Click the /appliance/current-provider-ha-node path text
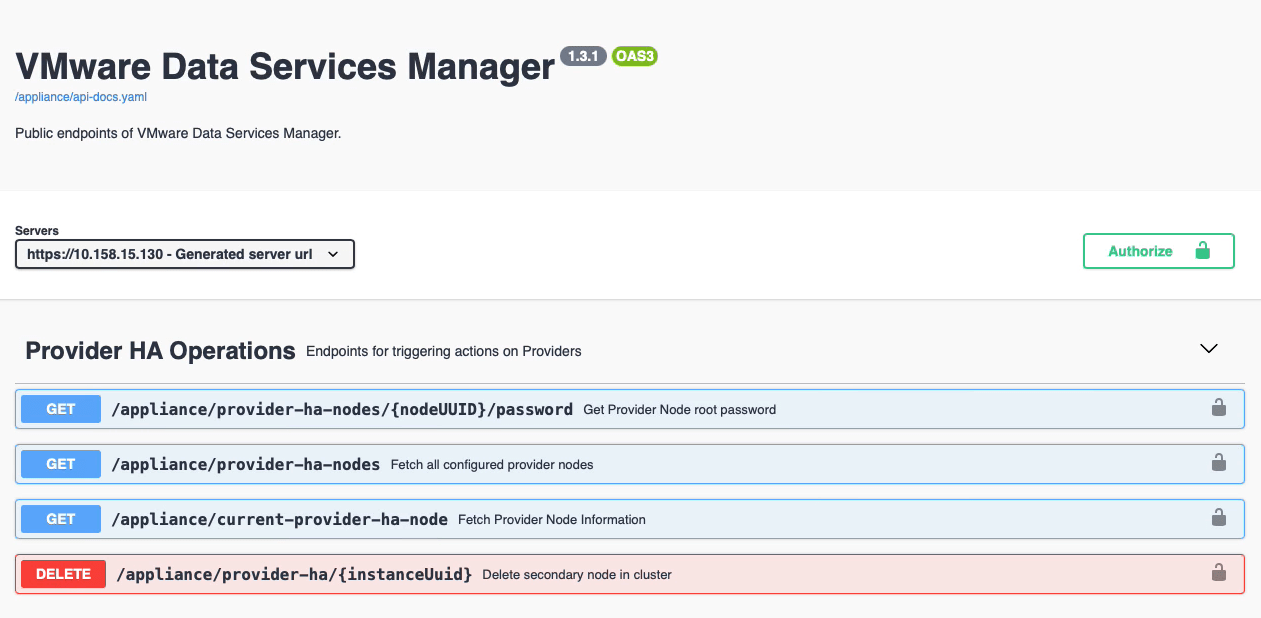 279,519
